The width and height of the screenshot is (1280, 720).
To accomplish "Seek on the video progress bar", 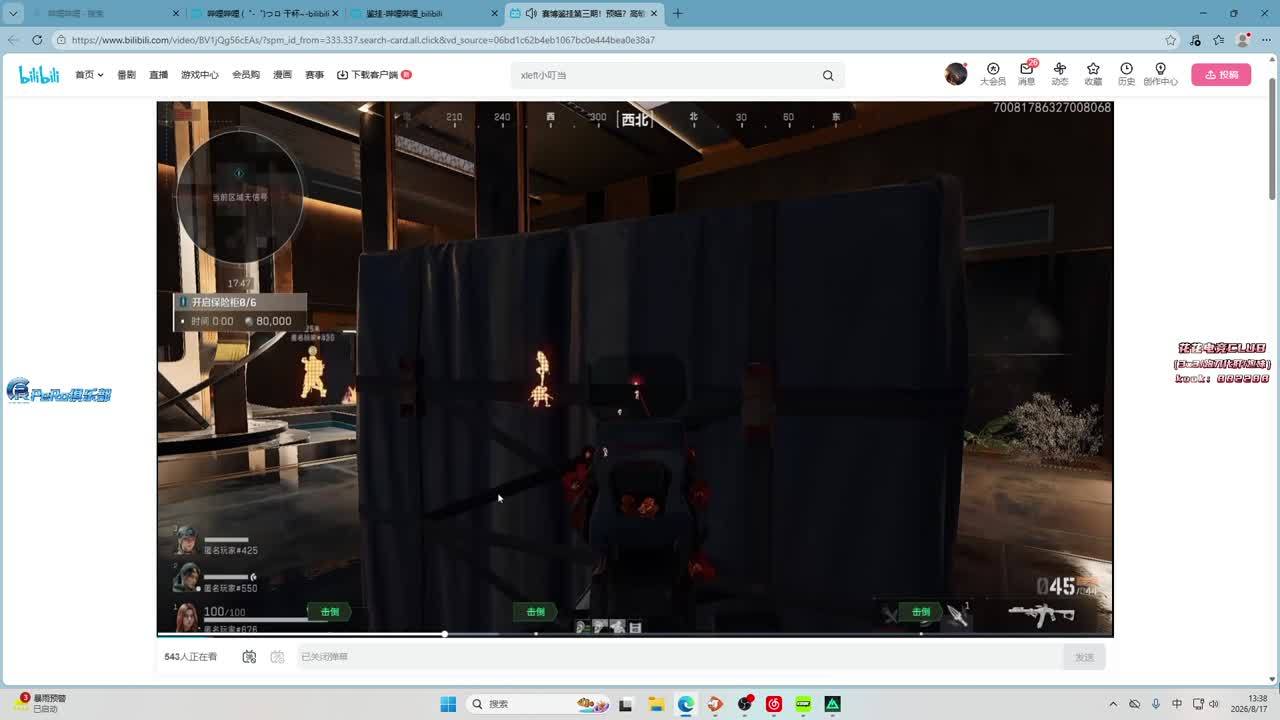I will [635, 634].
